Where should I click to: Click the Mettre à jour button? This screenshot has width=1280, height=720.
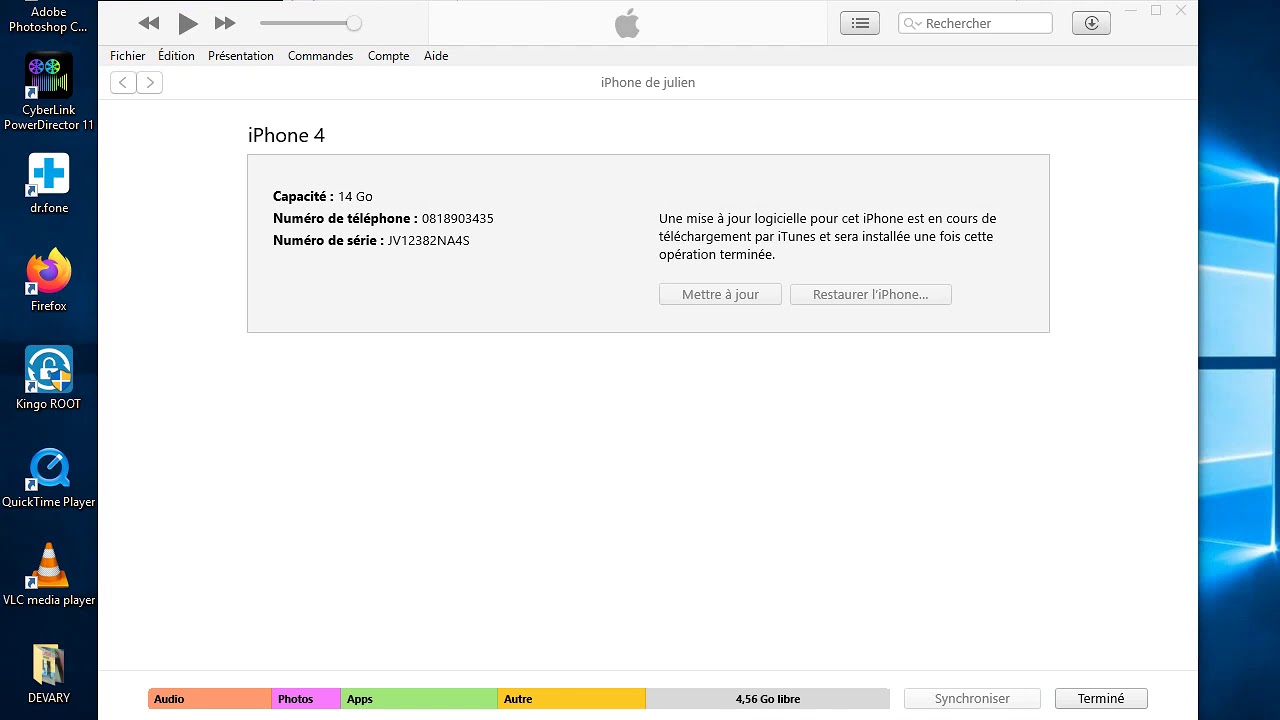point(720,295)
